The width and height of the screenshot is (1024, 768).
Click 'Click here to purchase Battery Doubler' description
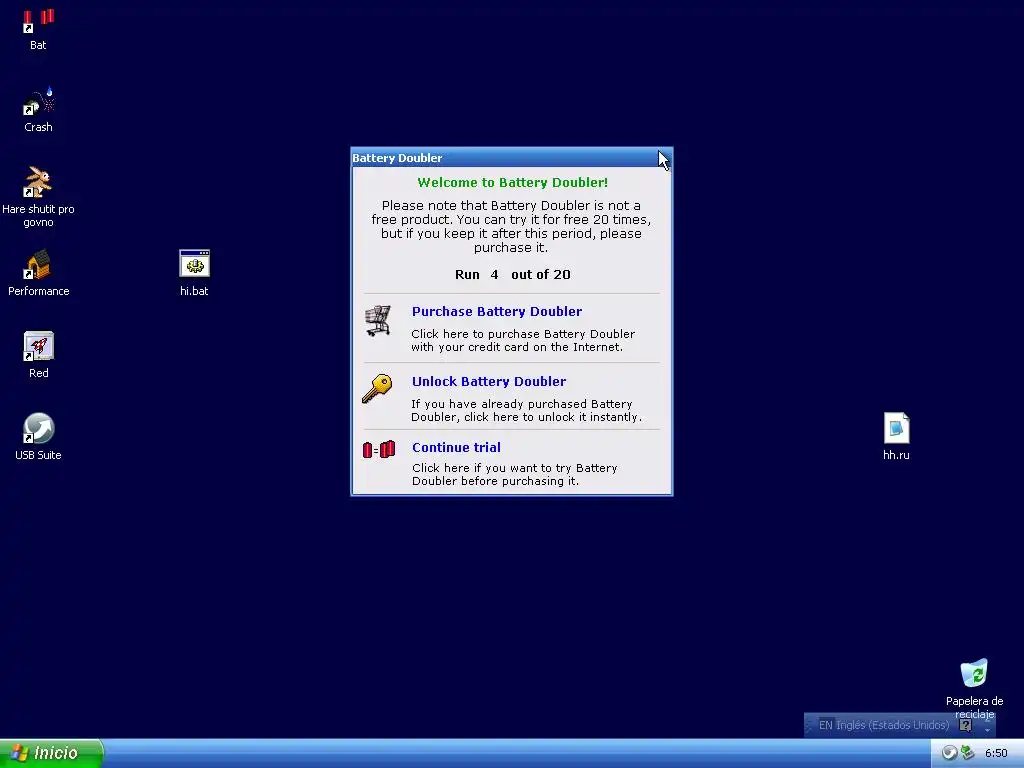click(522, 340)
